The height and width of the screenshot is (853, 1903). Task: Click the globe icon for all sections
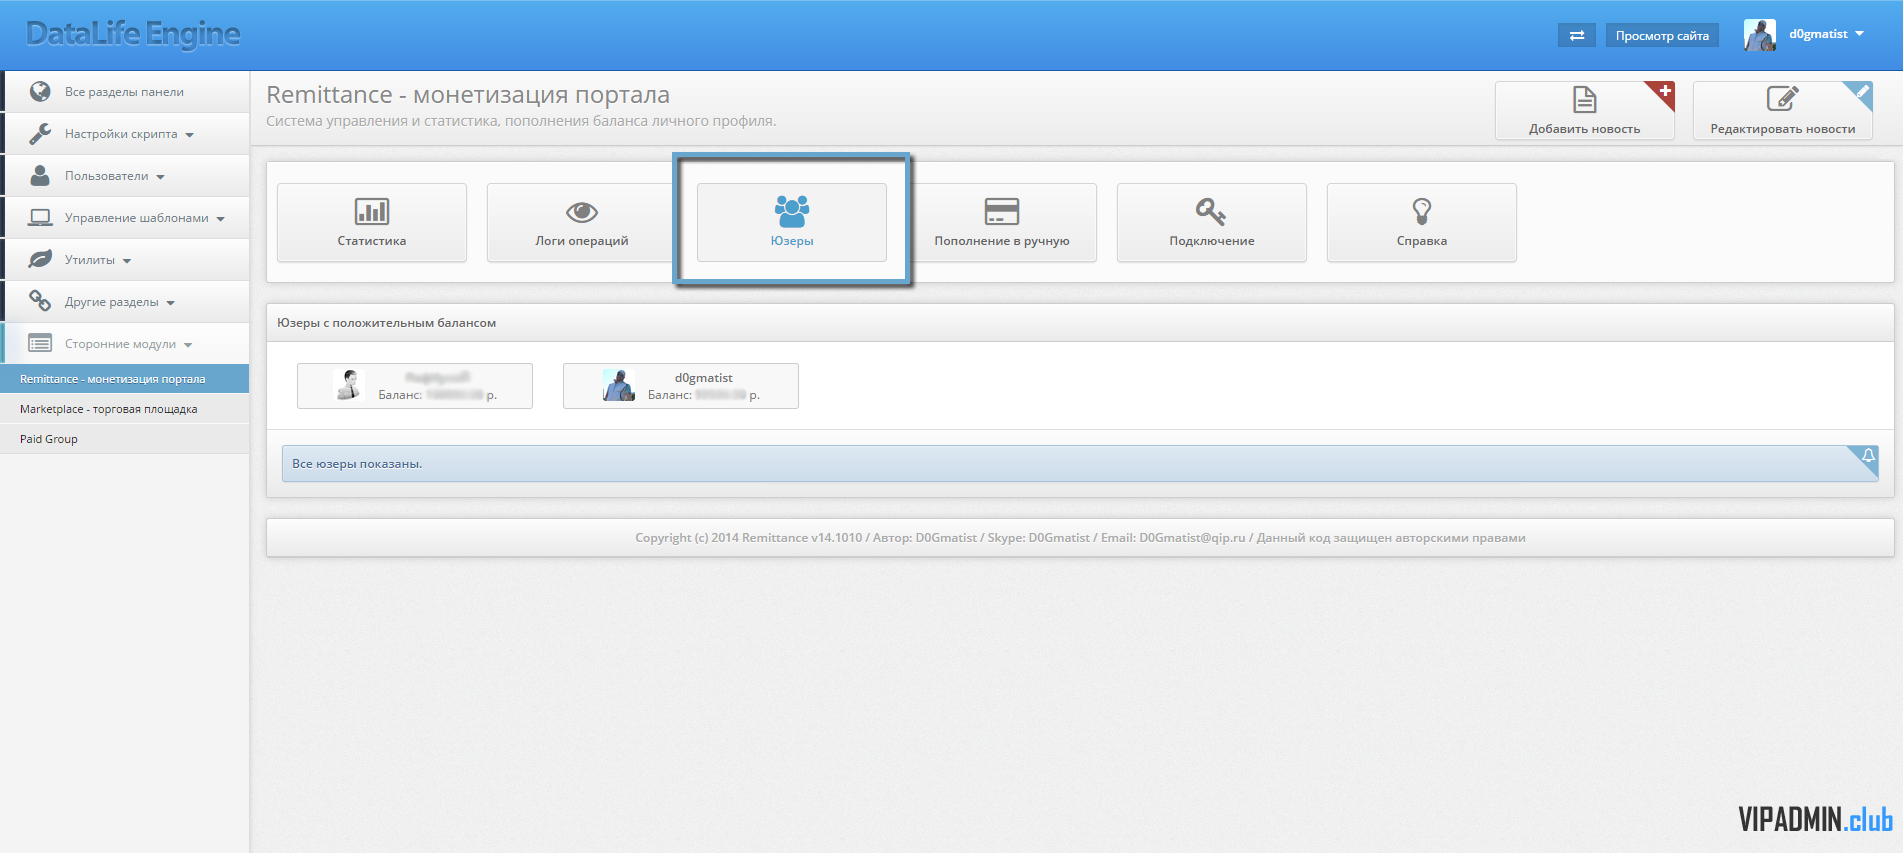(x=40, y=91)
